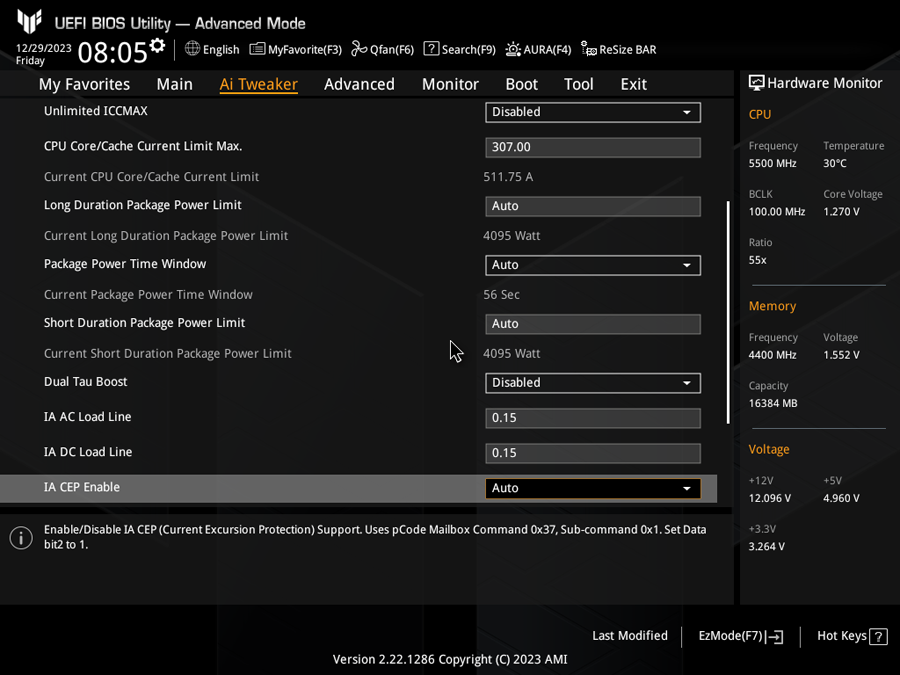Switch to the My Favorites tab
900x675 pixels.
(x=84, y=84)
